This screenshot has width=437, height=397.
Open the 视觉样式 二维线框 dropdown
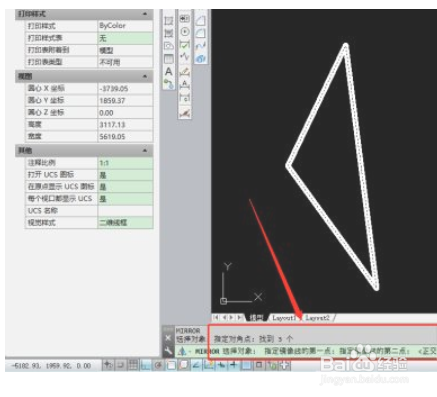click(125, 222)
